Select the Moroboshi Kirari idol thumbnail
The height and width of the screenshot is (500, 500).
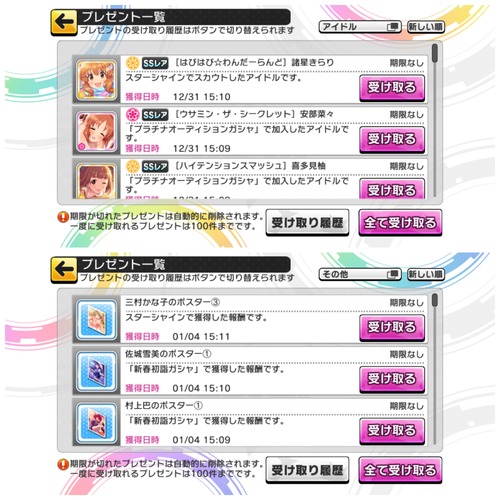96,79
